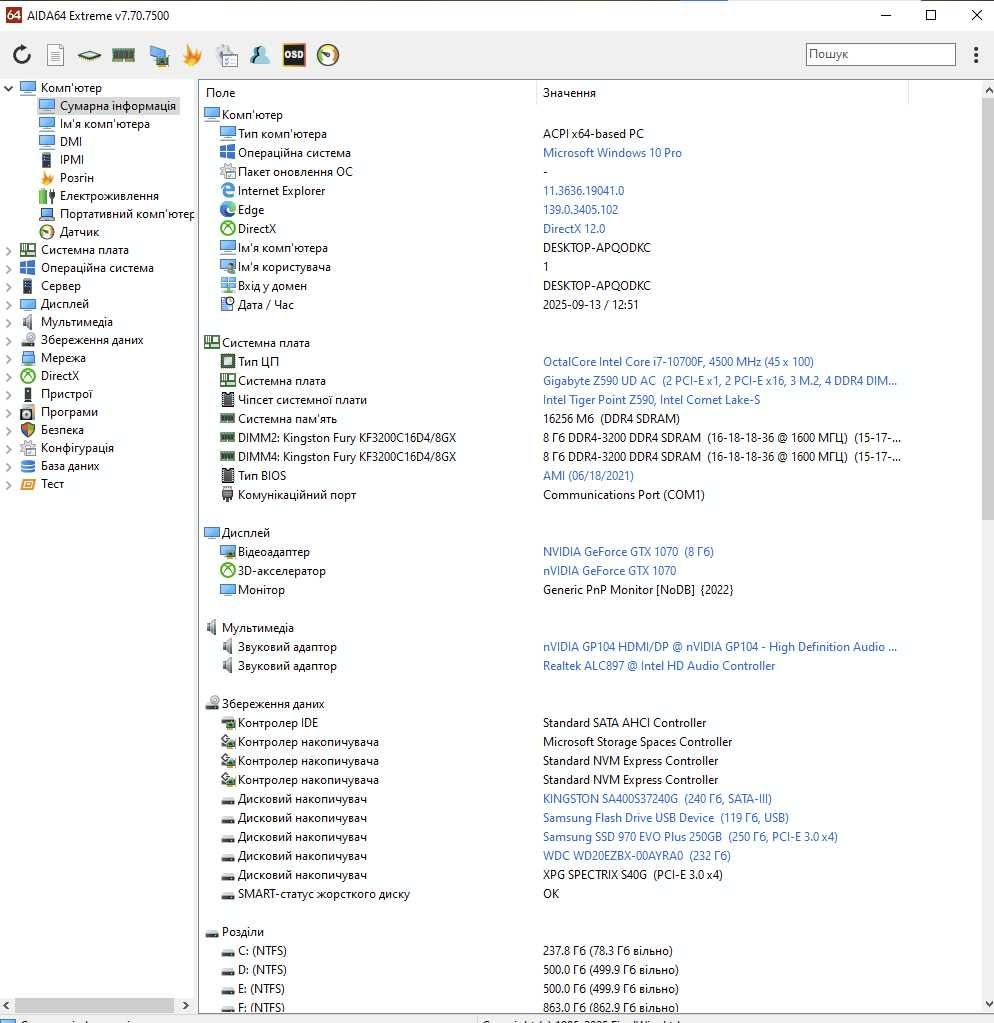Open the Report page icon
The width and height of the screenshot is (994, 1023).
coord(55,55)
